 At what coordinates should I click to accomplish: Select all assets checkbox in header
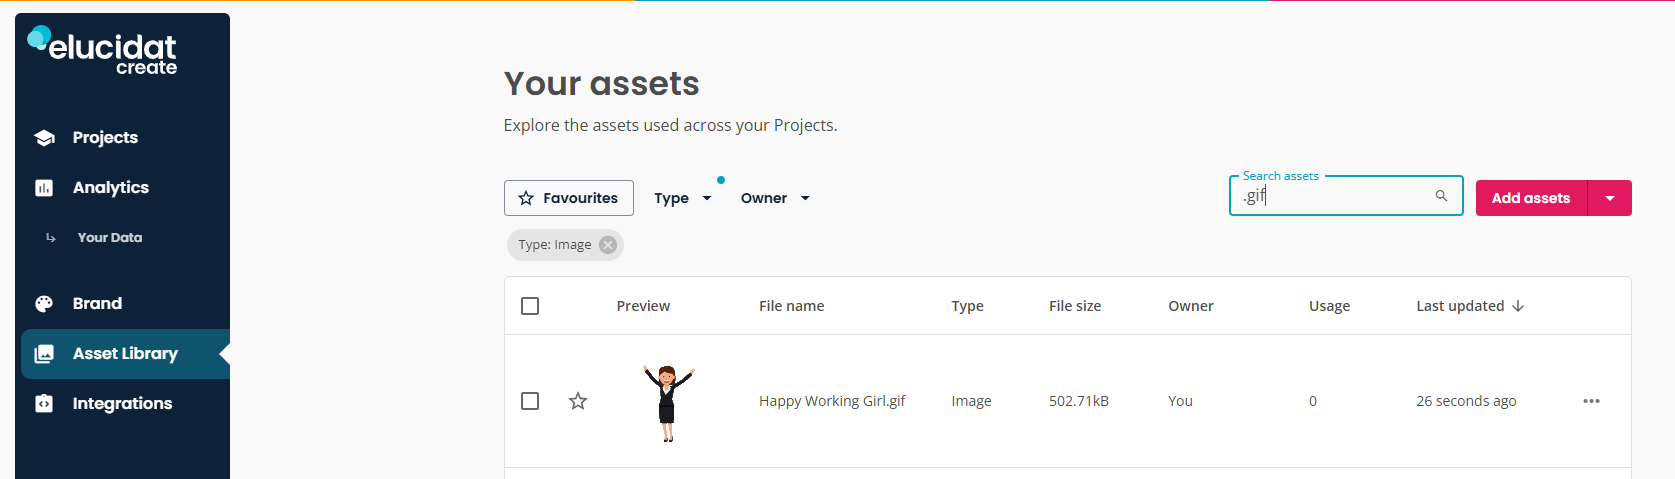click(x=530, y=306)
